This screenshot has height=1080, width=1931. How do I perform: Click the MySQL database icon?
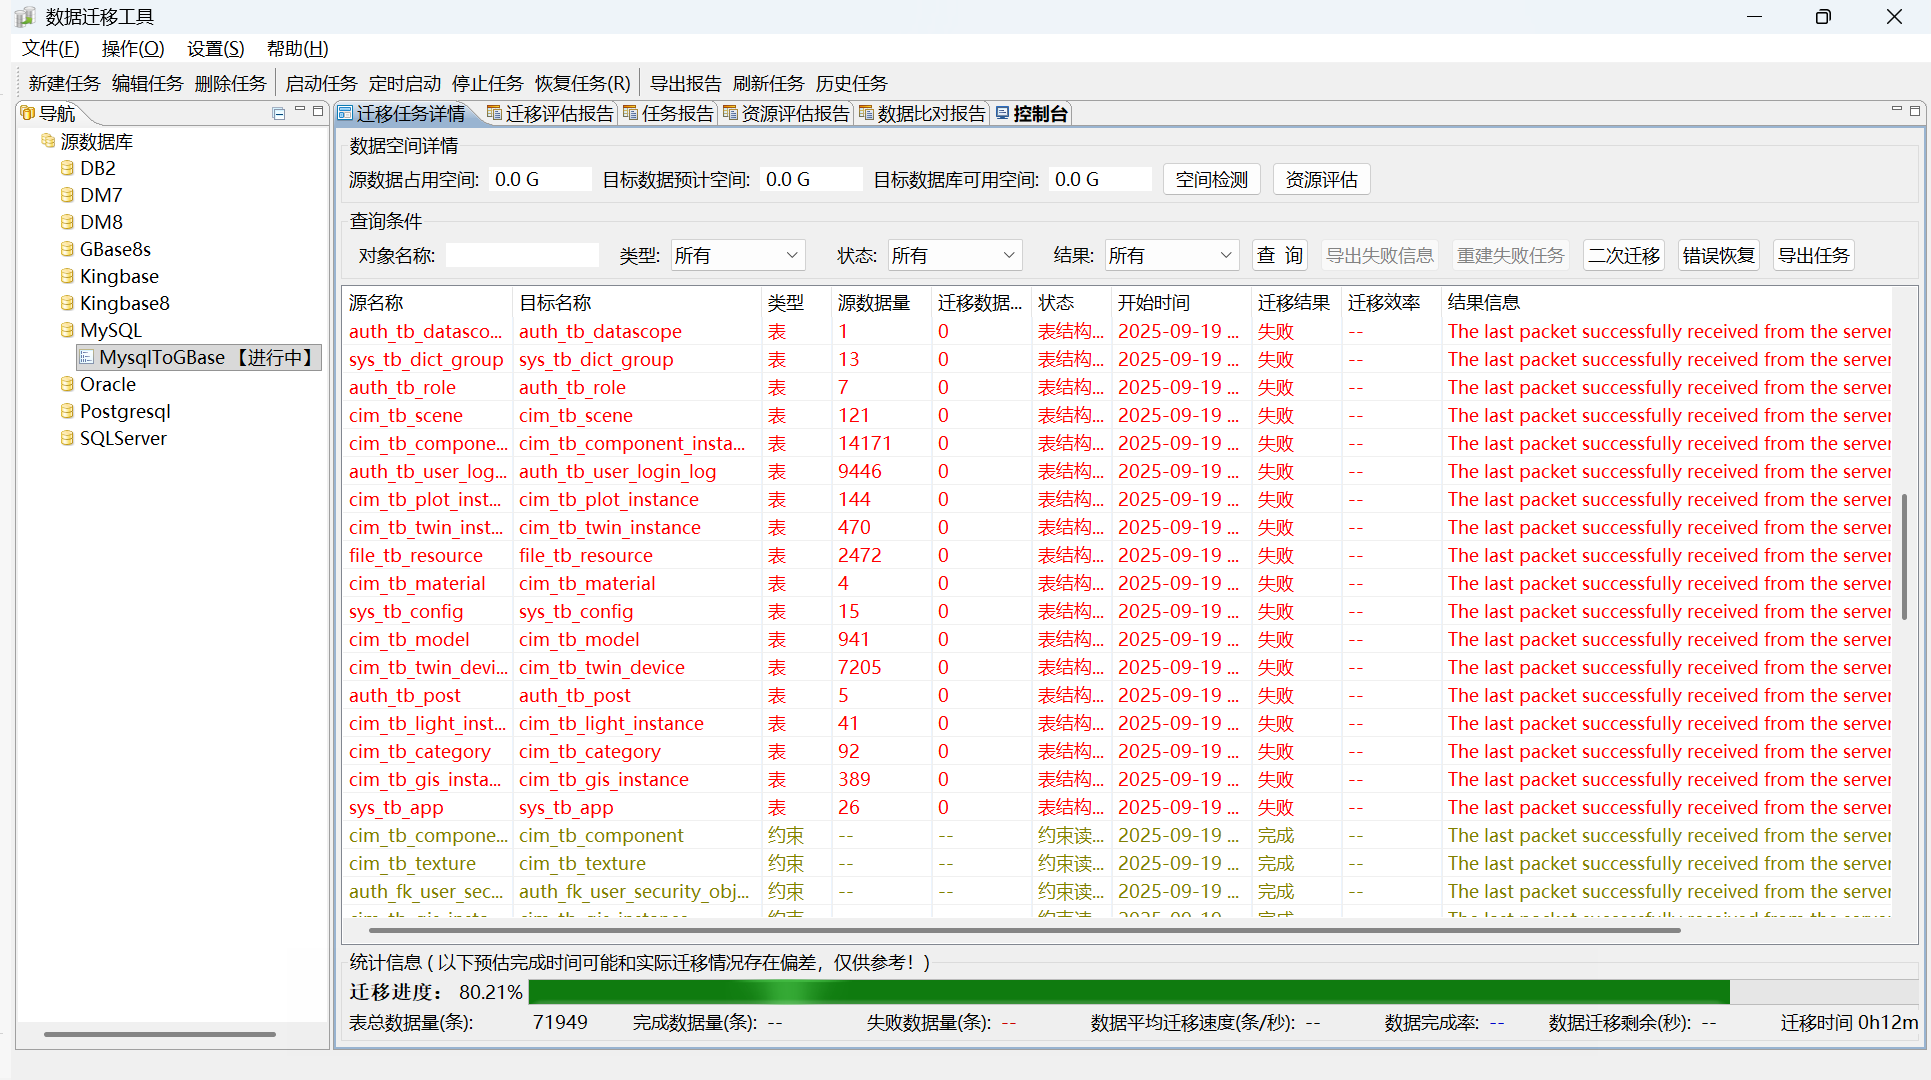click(x=67, y=330)
